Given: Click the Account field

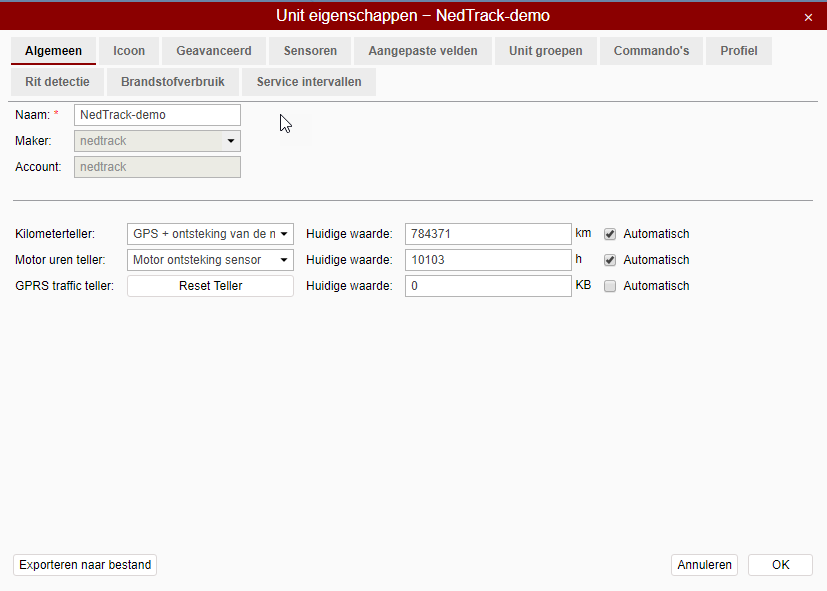Looking at the screenshot, I should pyautogui.click(x=157, y=167).
